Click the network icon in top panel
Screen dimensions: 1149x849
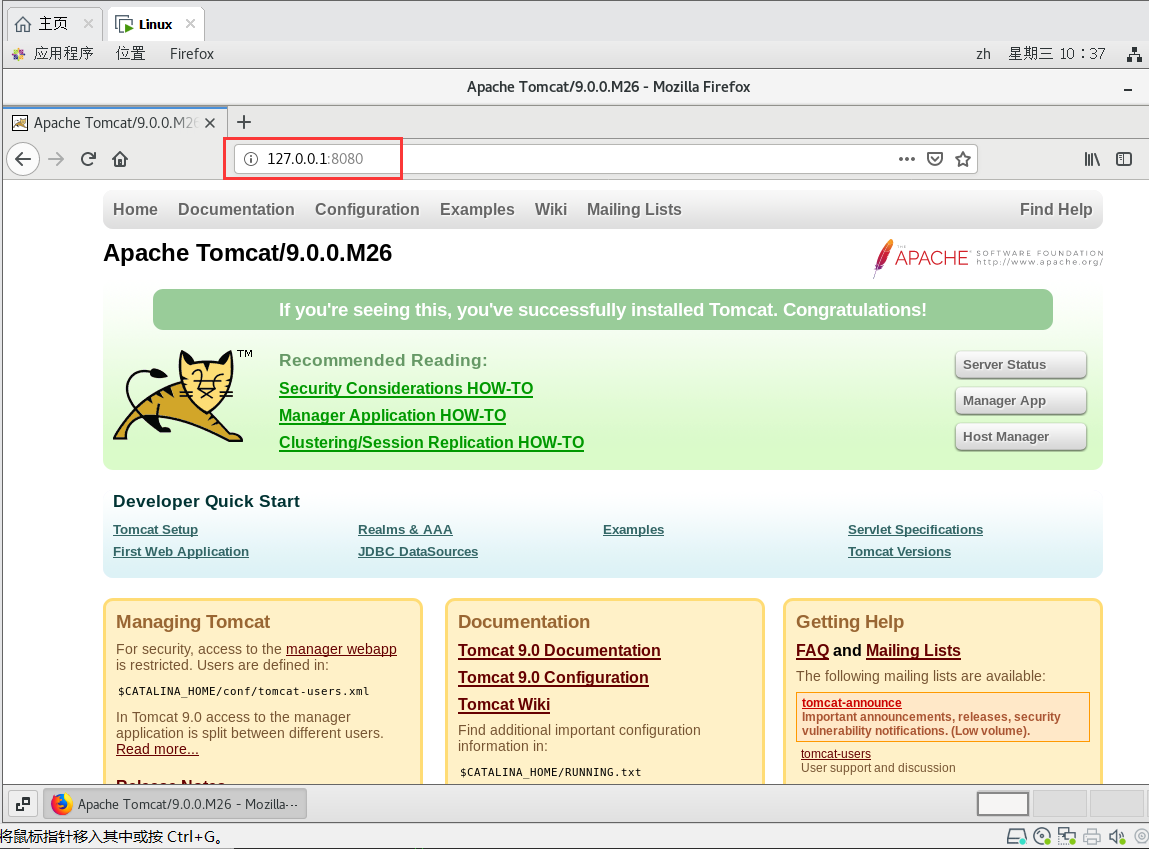click(x=1134, y=54)
